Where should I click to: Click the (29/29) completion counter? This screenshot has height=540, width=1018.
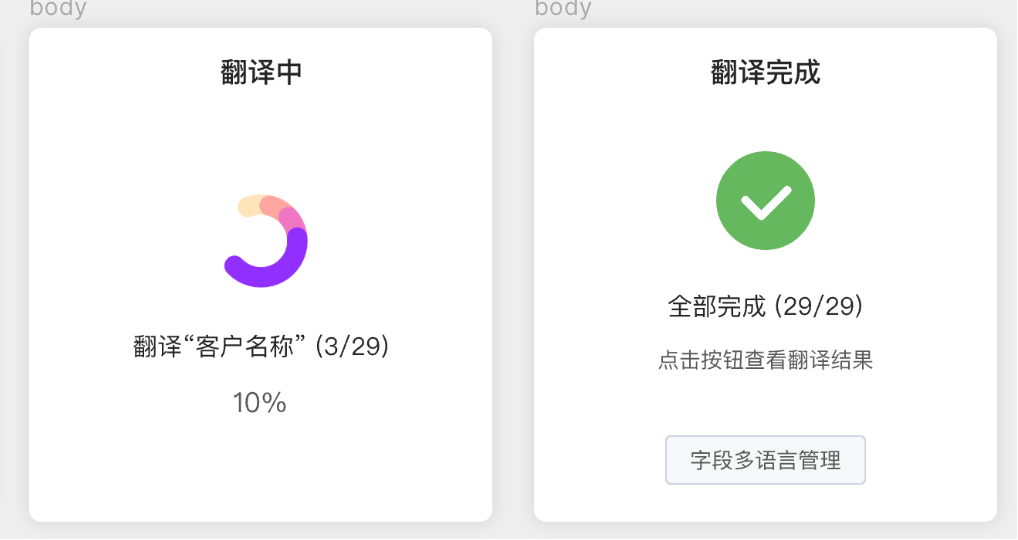coord(819,306)
